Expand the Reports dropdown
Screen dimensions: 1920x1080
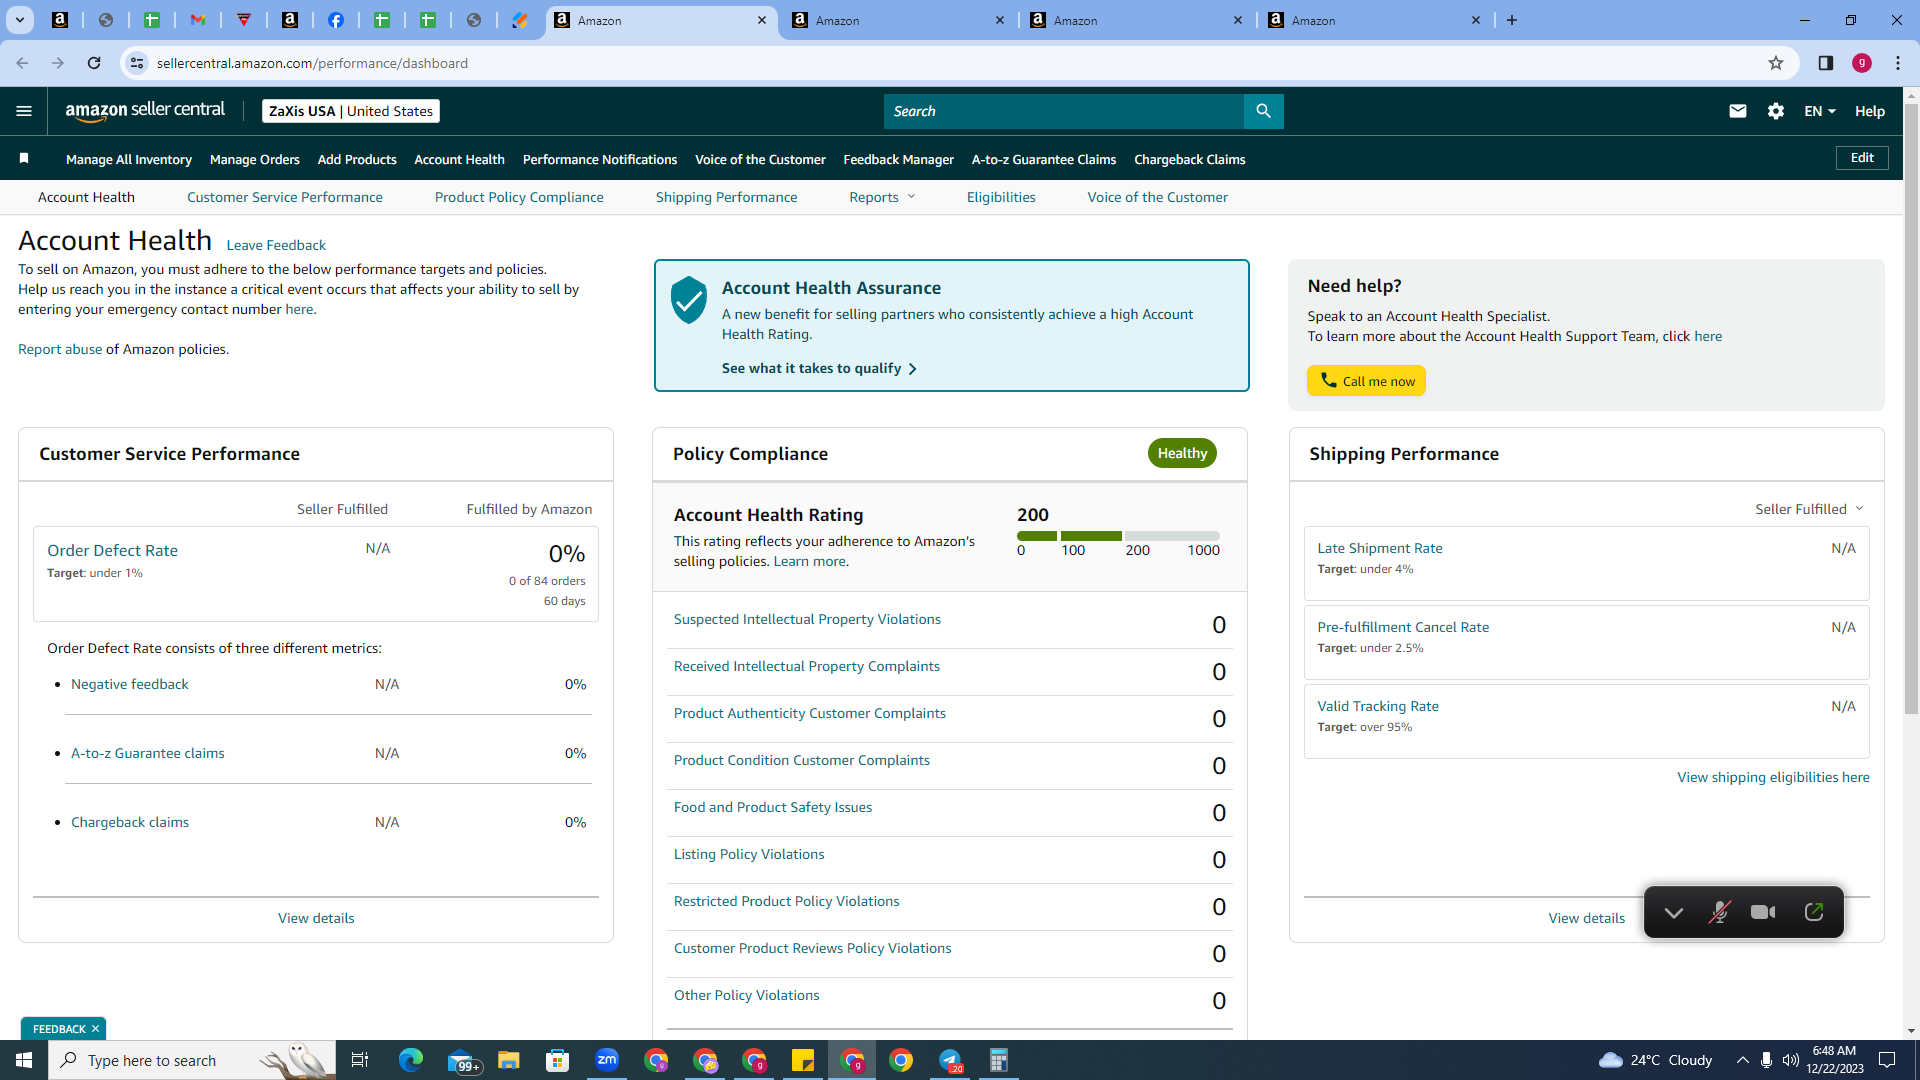(x=882, y=197)
